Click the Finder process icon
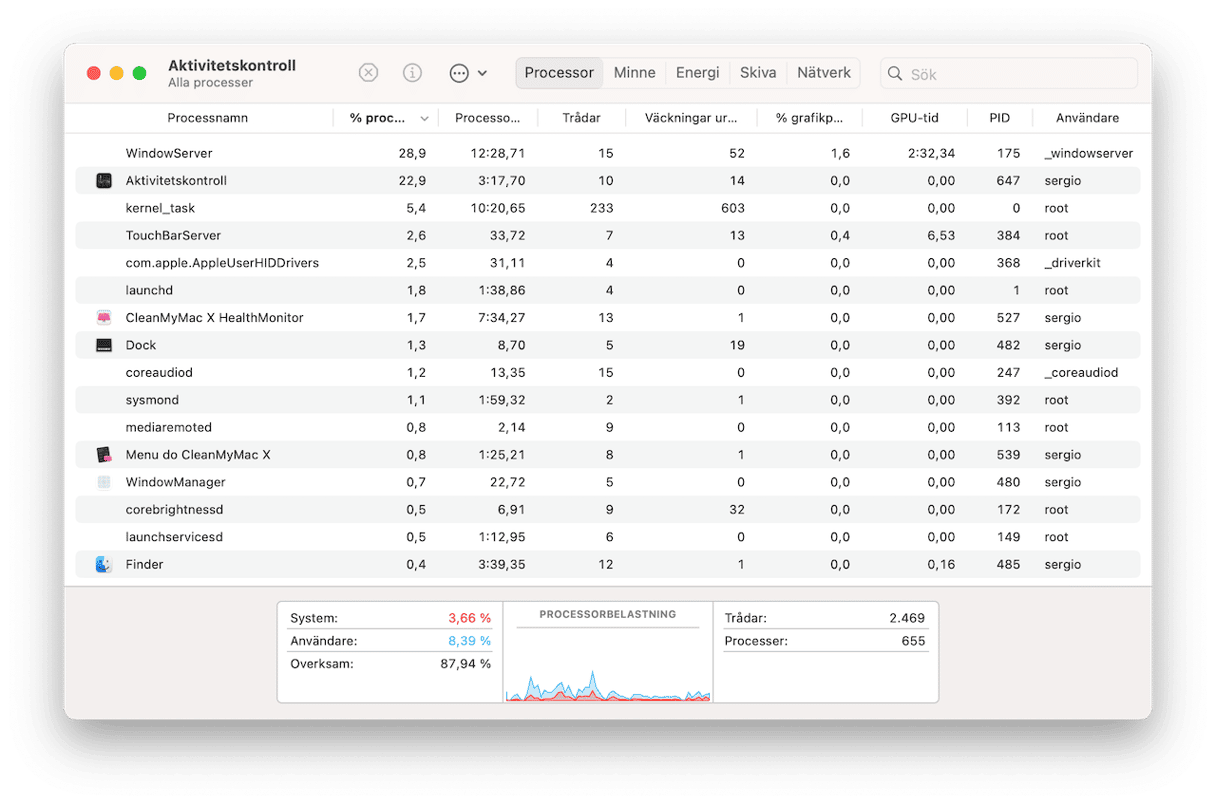 pyautogui.click(x=104, y=564)
